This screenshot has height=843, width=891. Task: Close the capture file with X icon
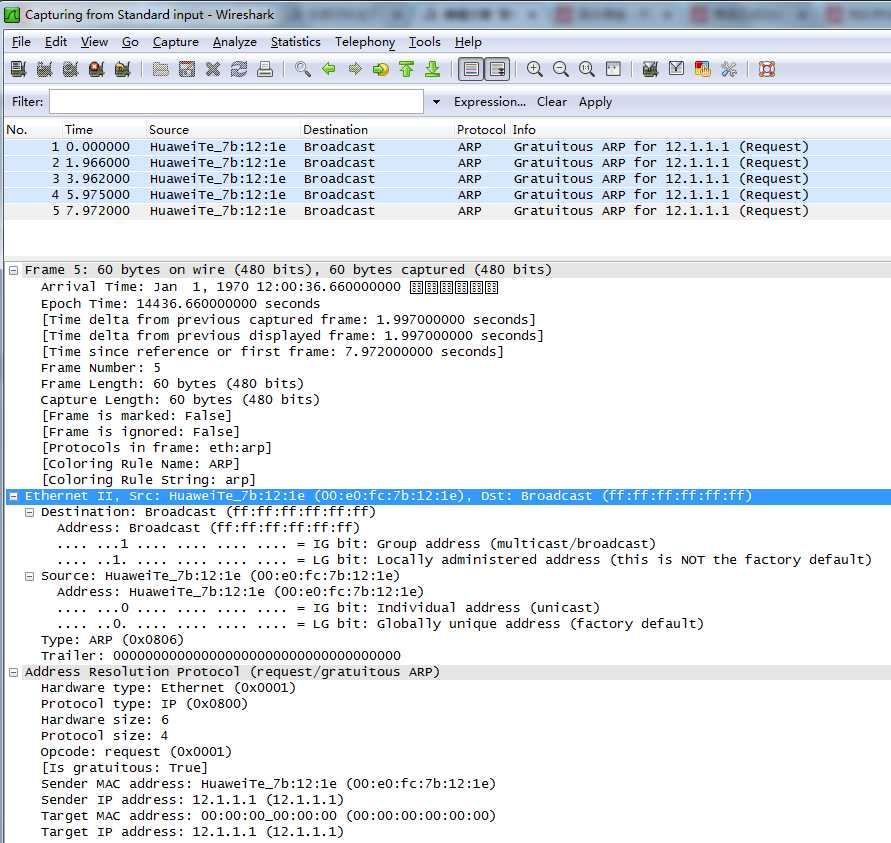pyautogui.click(x=213, y=69)
